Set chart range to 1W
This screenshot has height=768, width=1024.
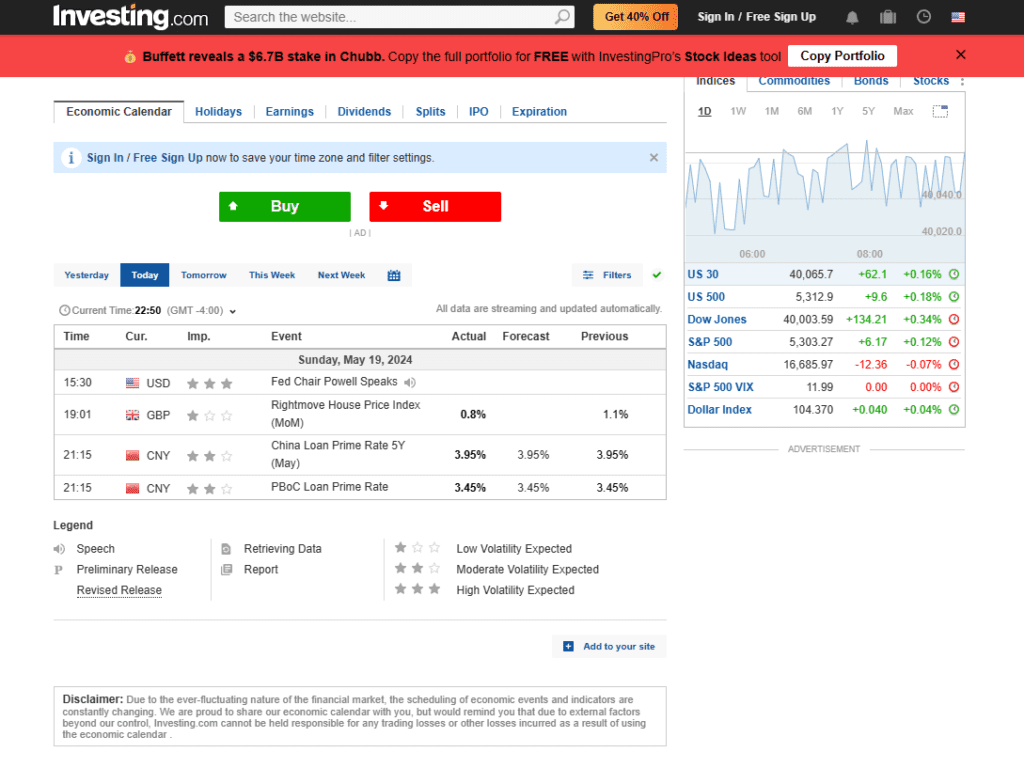tap(738, 111)
